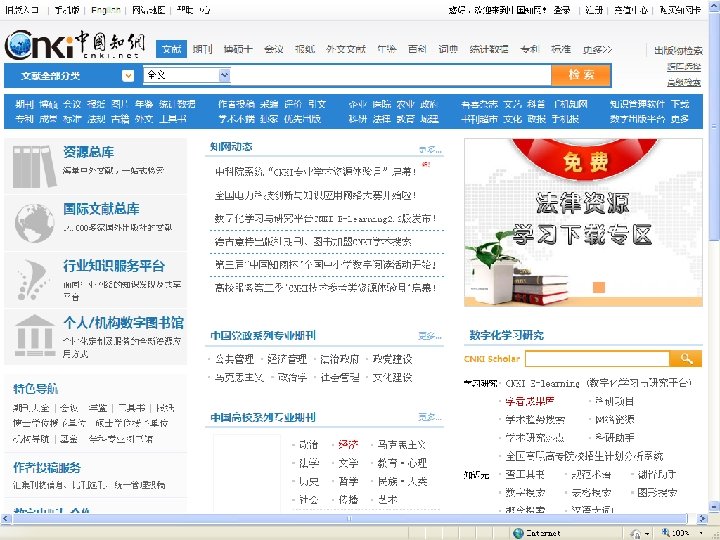Click the CNKI Scholar magnifier search icon

tap(686, 359)
